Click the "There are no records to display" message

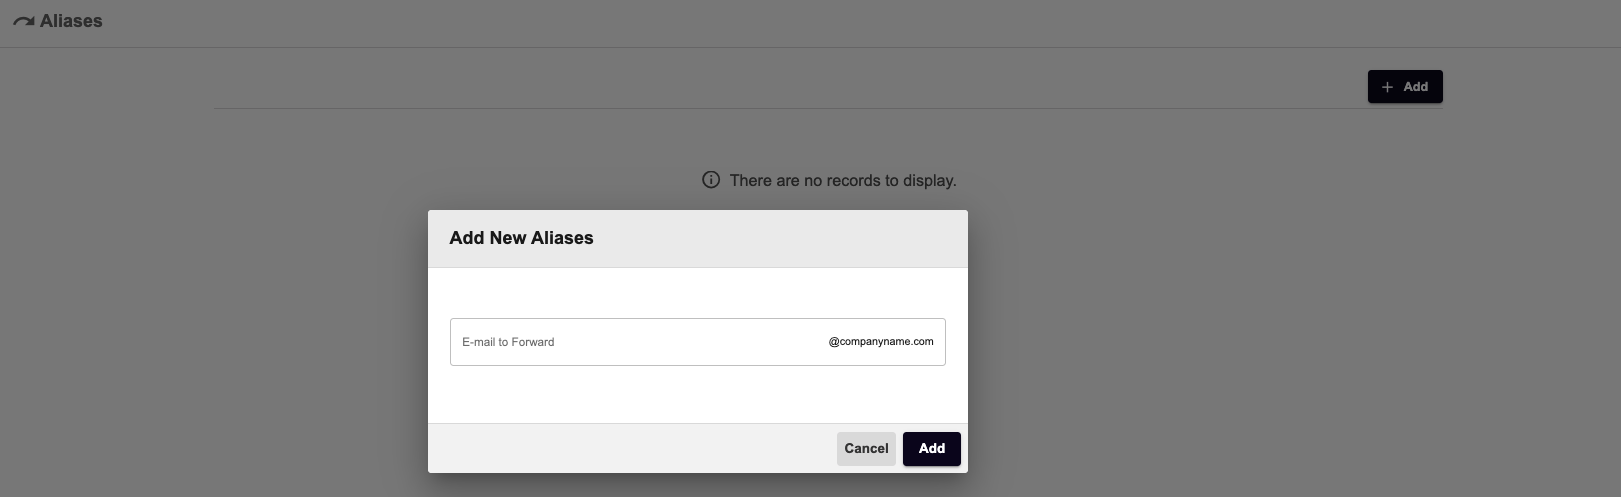(843, 181)
